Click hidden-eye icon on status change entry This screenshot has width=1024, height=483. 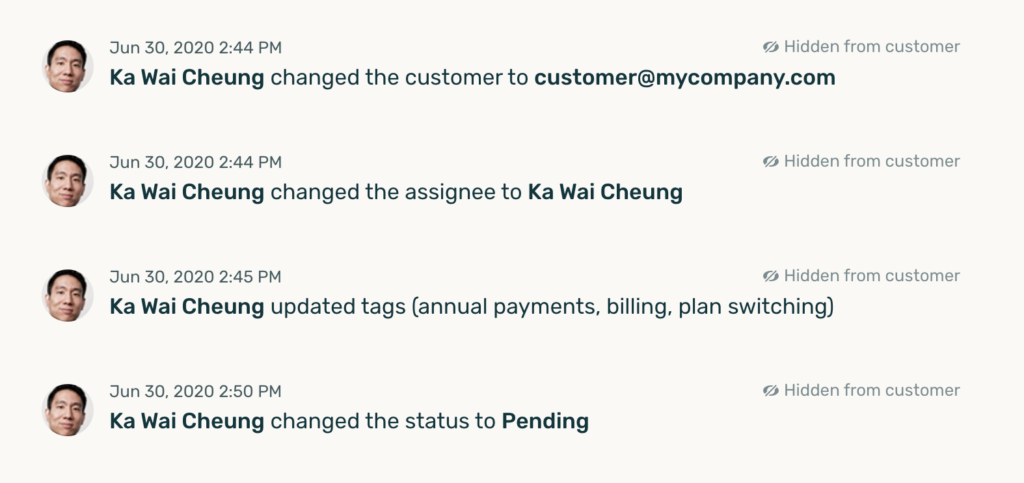point(770,390)
